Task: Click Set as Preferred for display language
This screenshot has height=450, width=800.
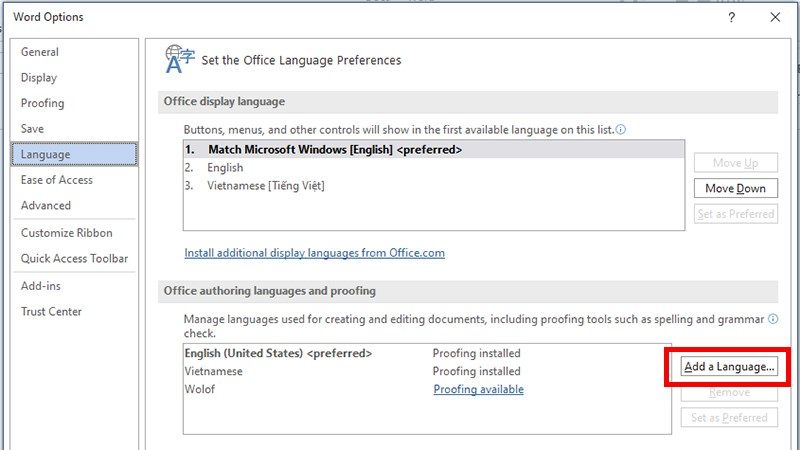Action: tap(736, 214)
